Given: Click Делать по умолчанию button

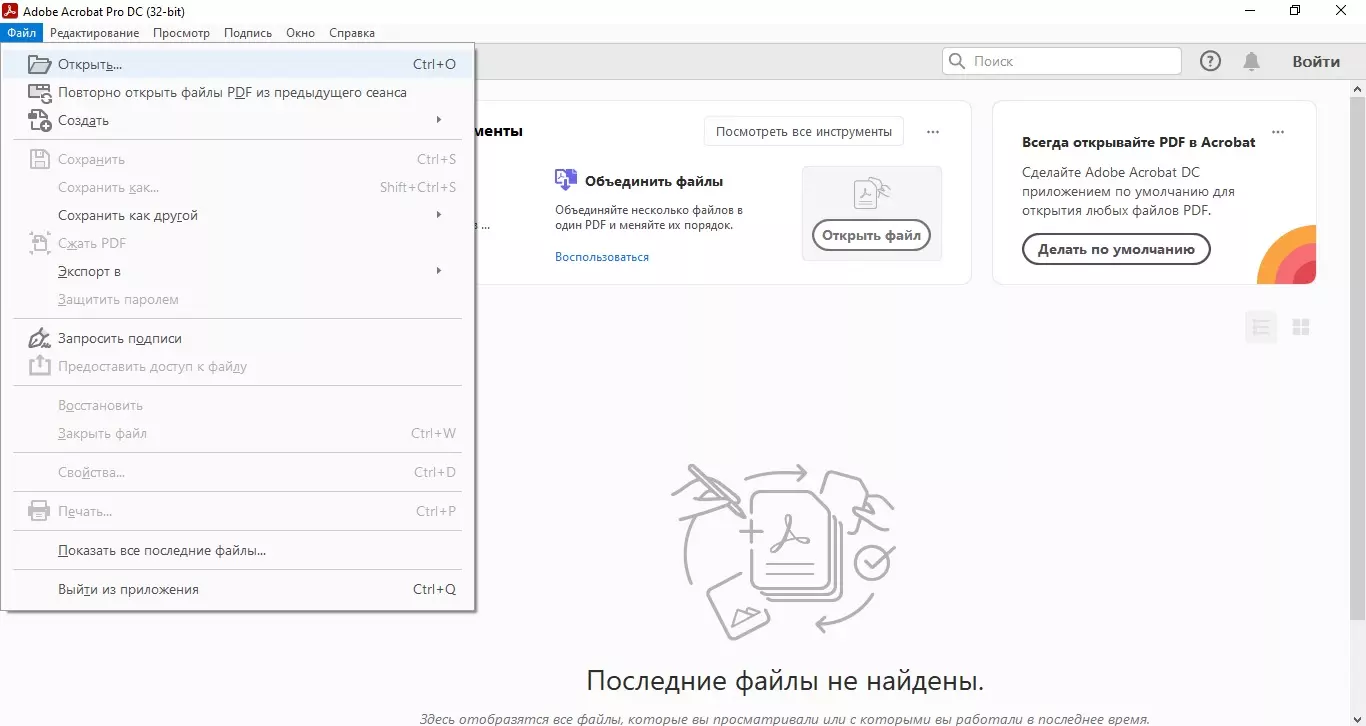Looking at the screenshot, I should (1116, 249).
